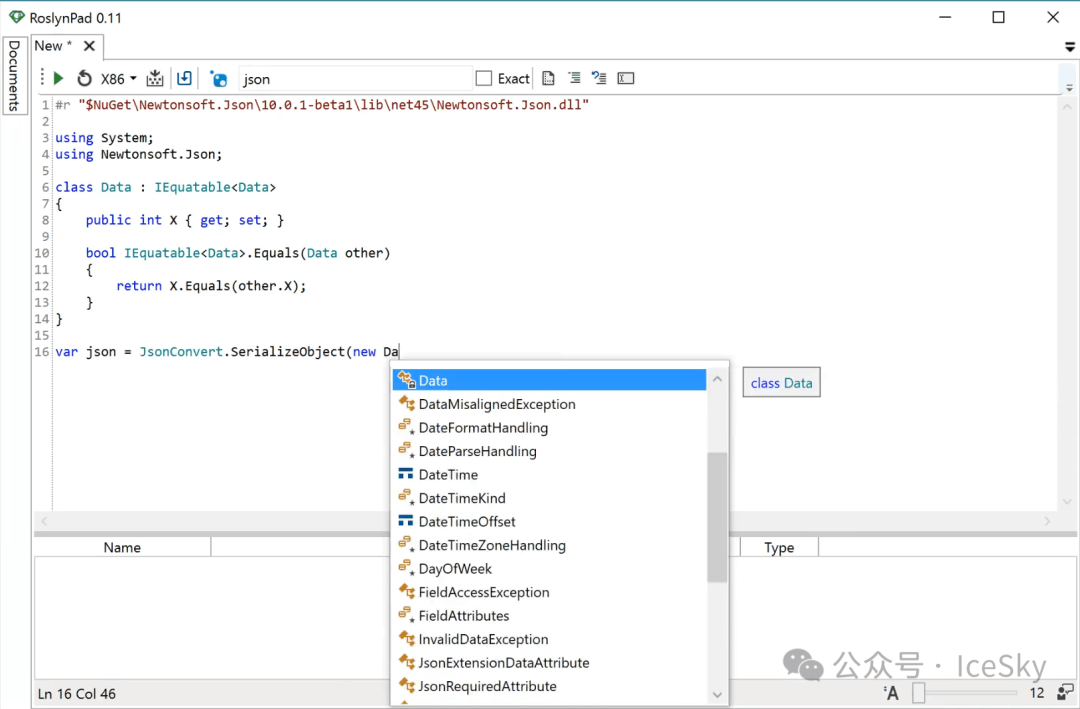This screenshot has width=1080, height=709.
Task: Click the comment selection icon
Action: (x=574, y=78)
